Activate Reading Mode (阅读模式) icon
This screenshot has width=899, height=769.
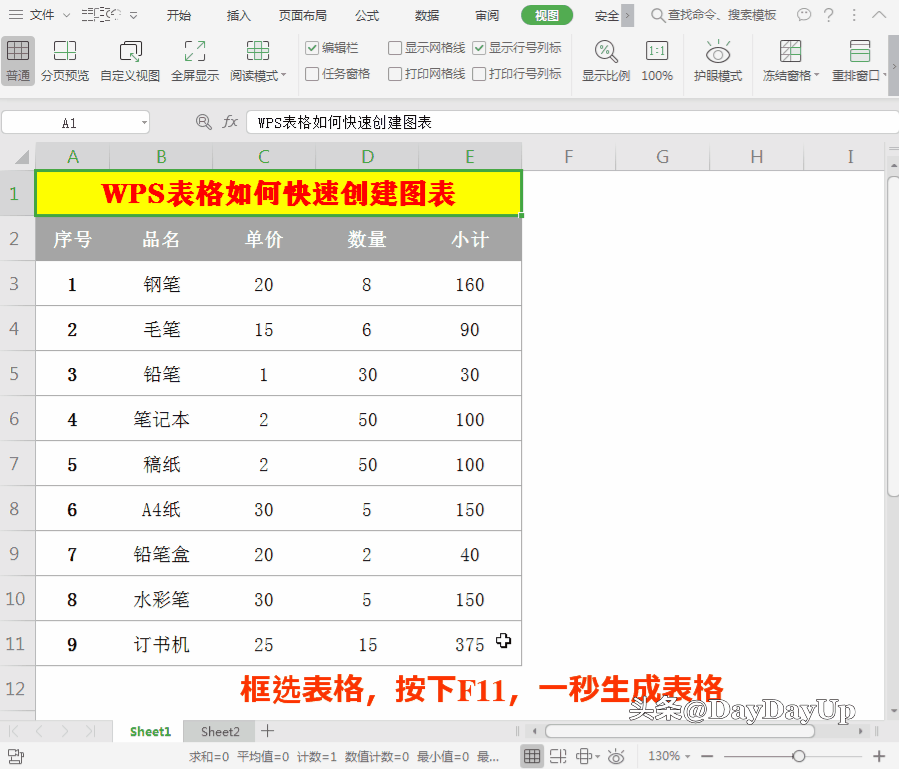pos(257,52)
